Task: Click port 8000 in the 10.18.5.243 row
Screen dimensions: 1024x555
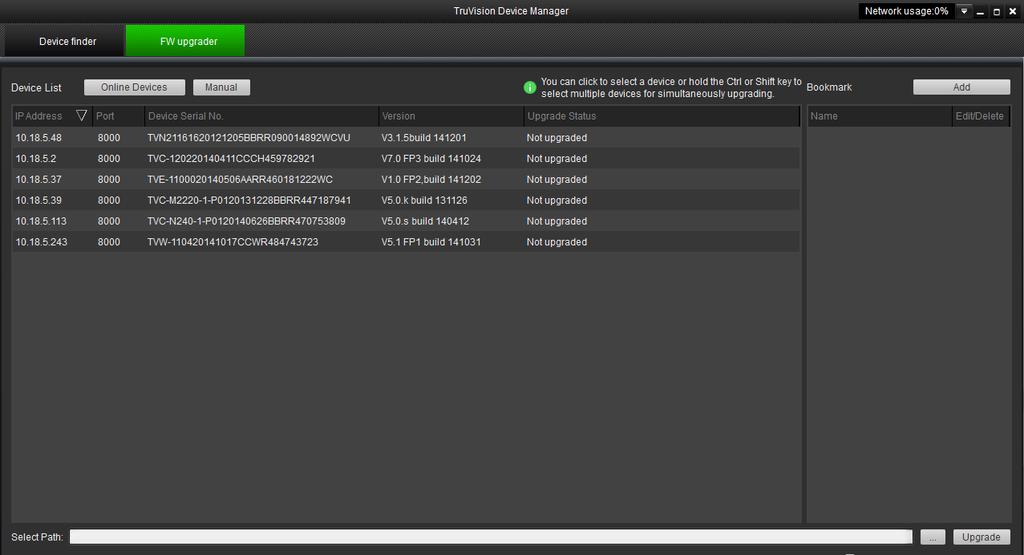Action: 109,242
